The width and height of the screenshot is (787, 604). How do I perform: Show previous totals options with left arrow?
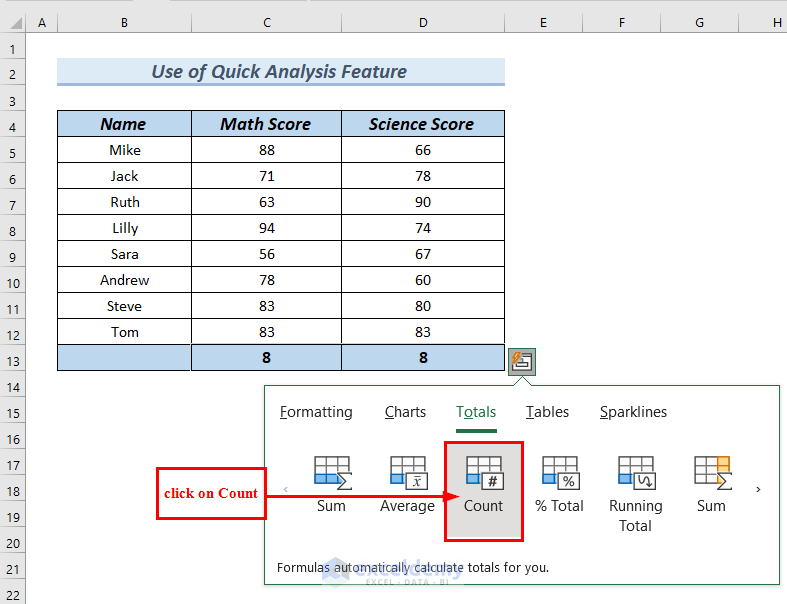pos(286,489)
